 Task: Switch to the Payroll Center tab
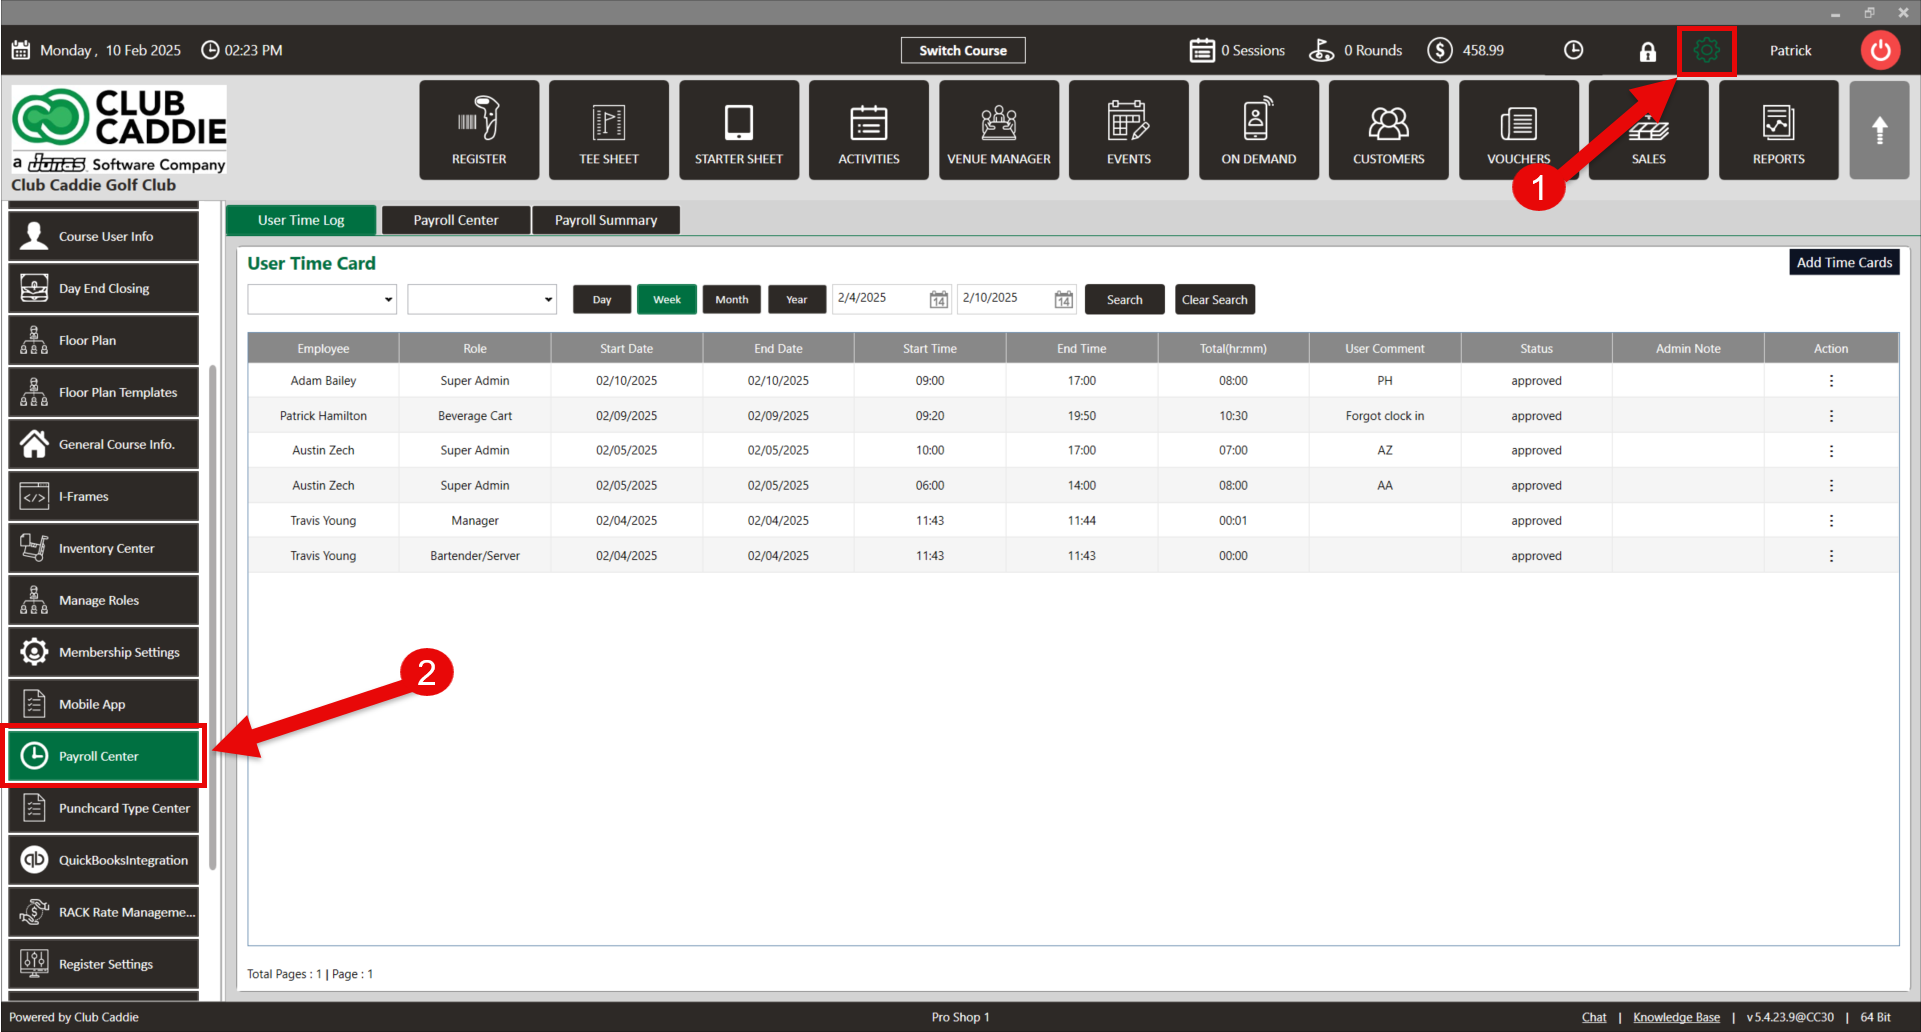456,220
